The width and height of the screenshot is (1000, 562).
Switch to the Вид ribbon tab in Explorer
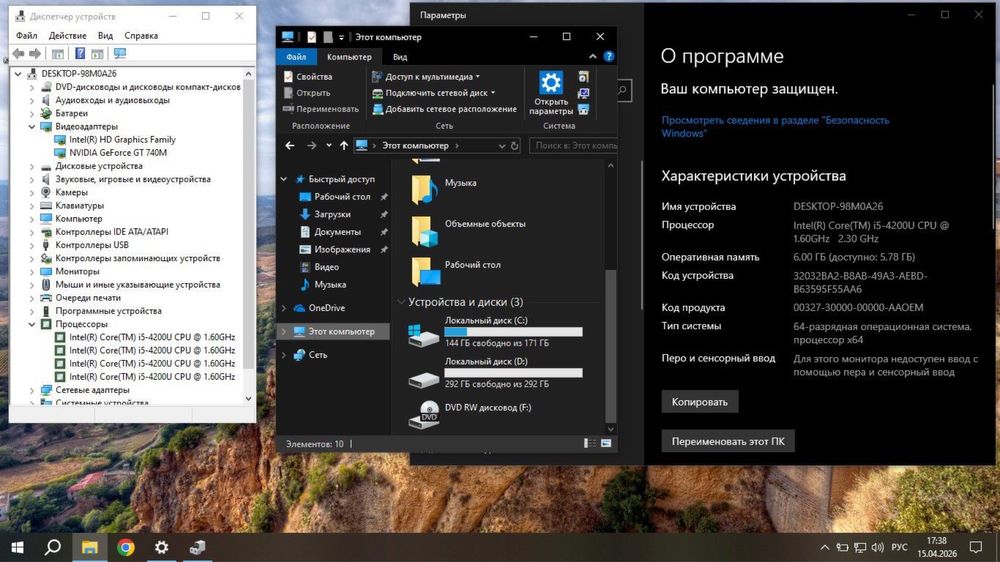click(400, 57)
